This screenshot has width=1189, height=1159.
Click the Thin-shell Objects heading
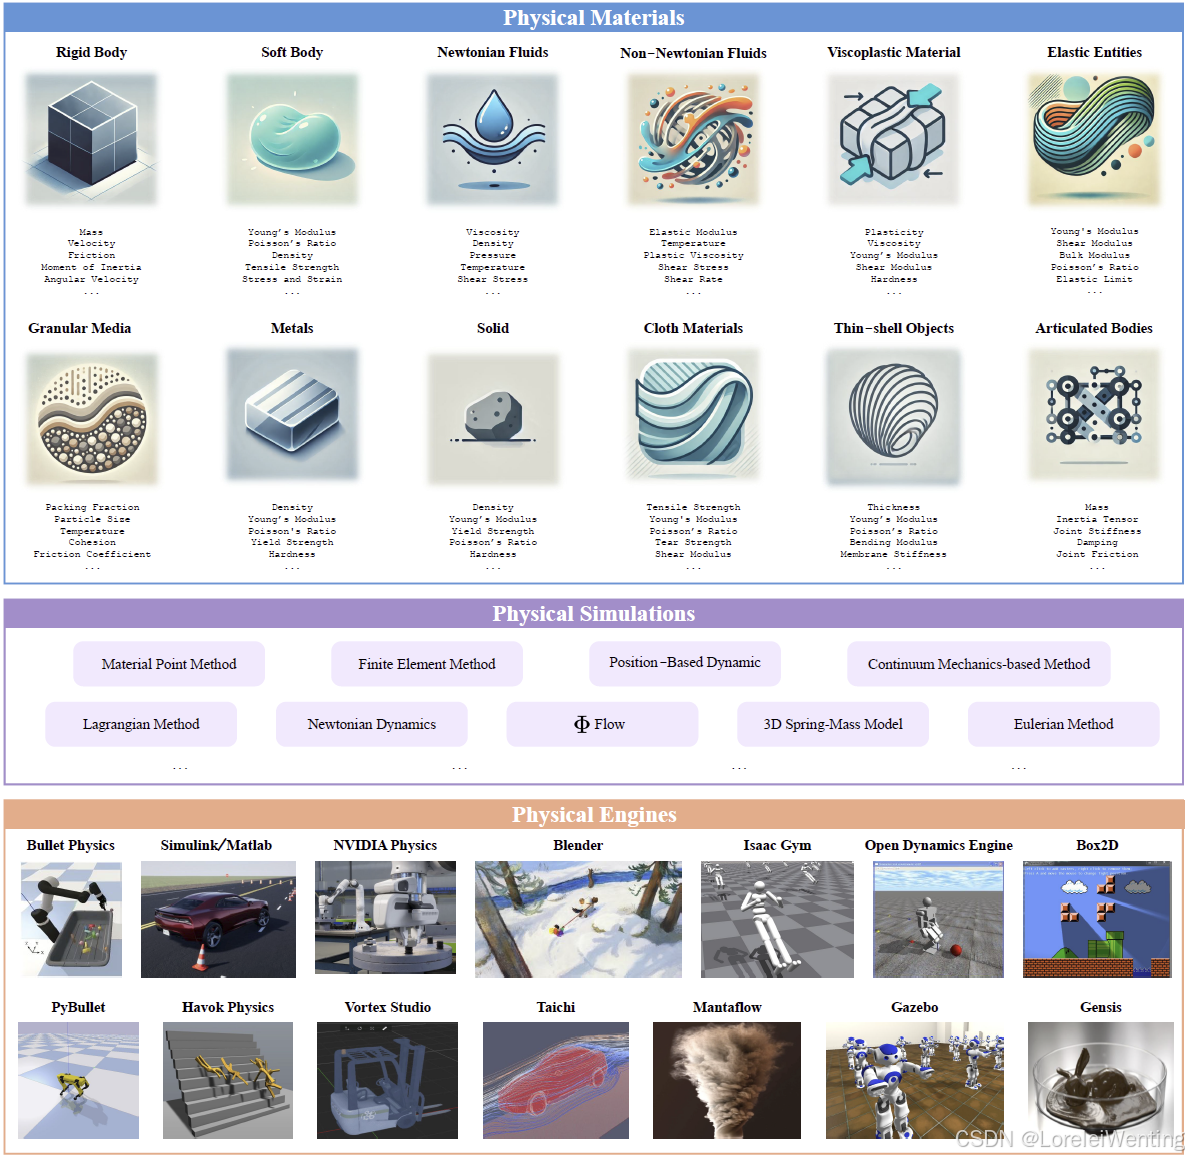pos(894,328)
